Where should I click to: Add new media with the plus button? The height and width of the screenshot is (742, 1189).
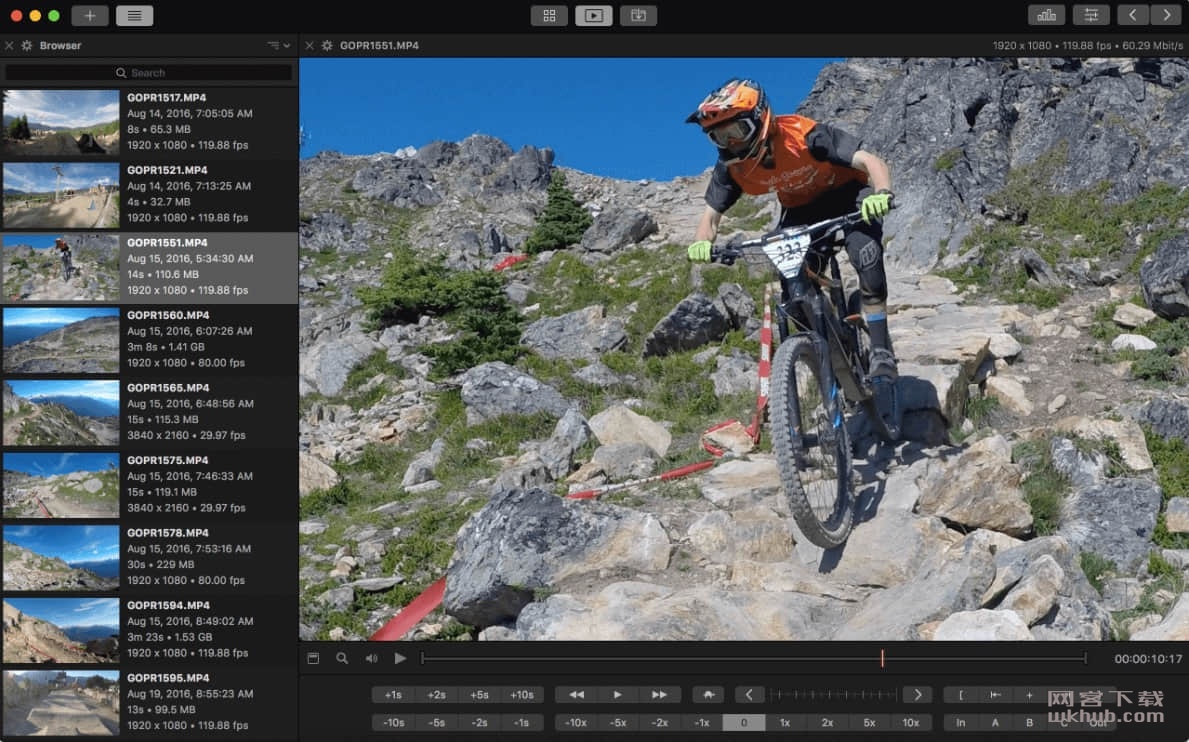(x=89, y=15)
